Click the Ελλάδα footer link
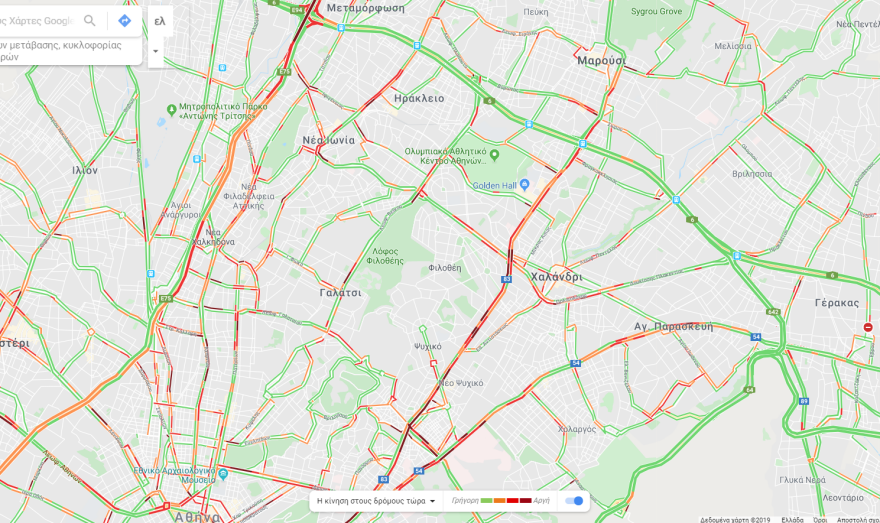Viewport: 880px width, 523px height. [792, 520]
